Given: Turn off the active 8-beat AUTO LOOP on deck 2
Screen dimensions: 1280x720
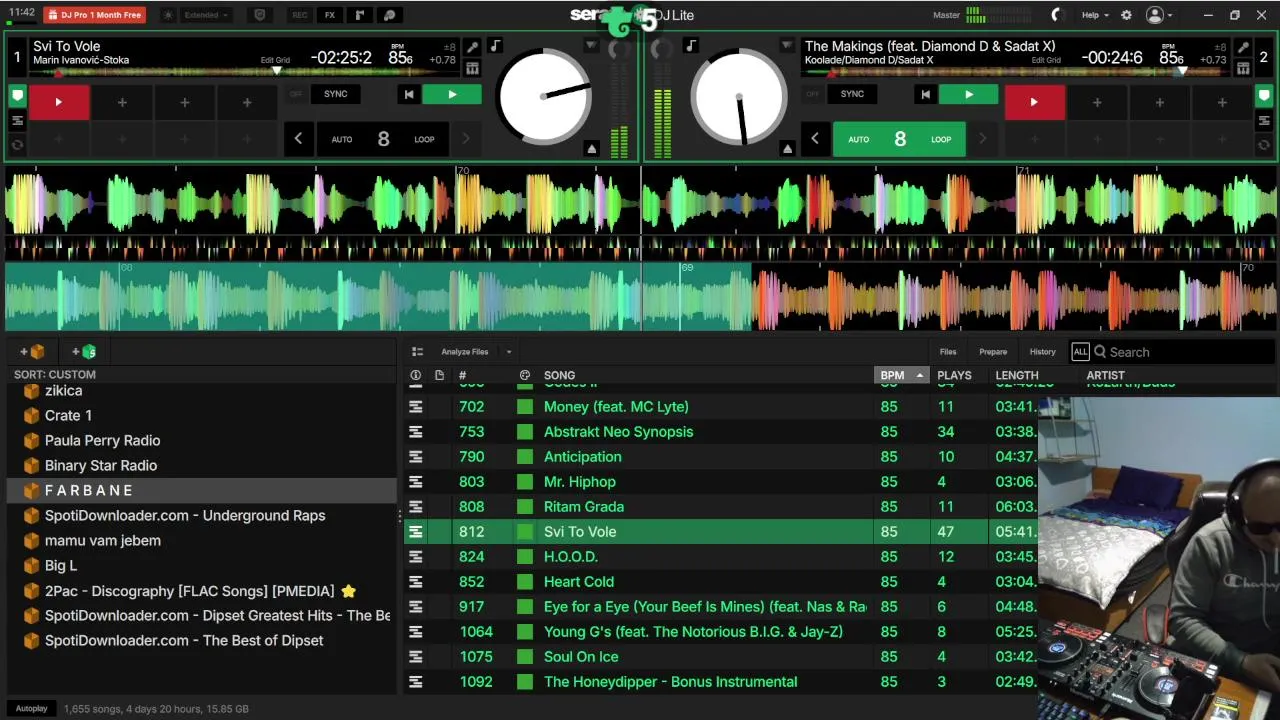Looking at the screenshot, I should coord(900,139).
